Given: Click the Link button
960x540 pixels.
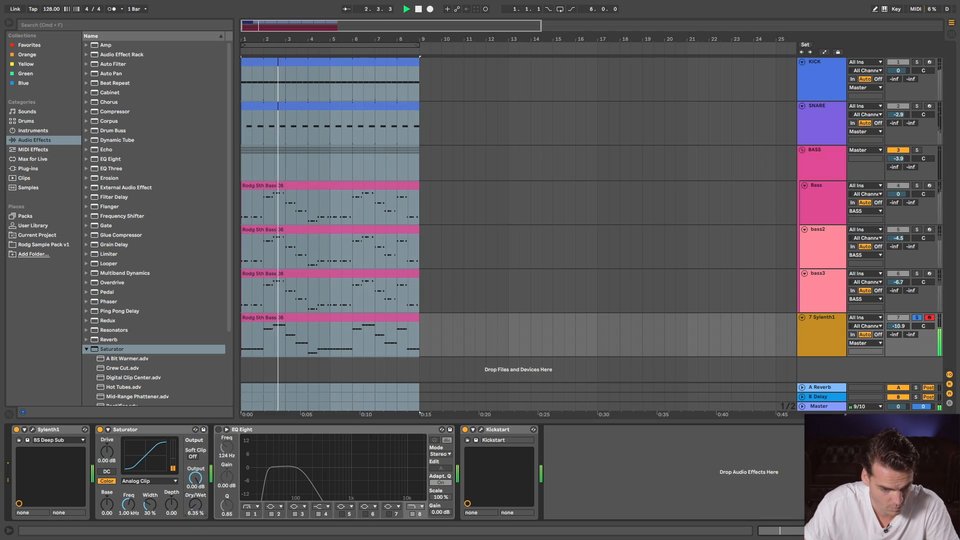Looking at the screenshot, I should (x=15, y=9).
